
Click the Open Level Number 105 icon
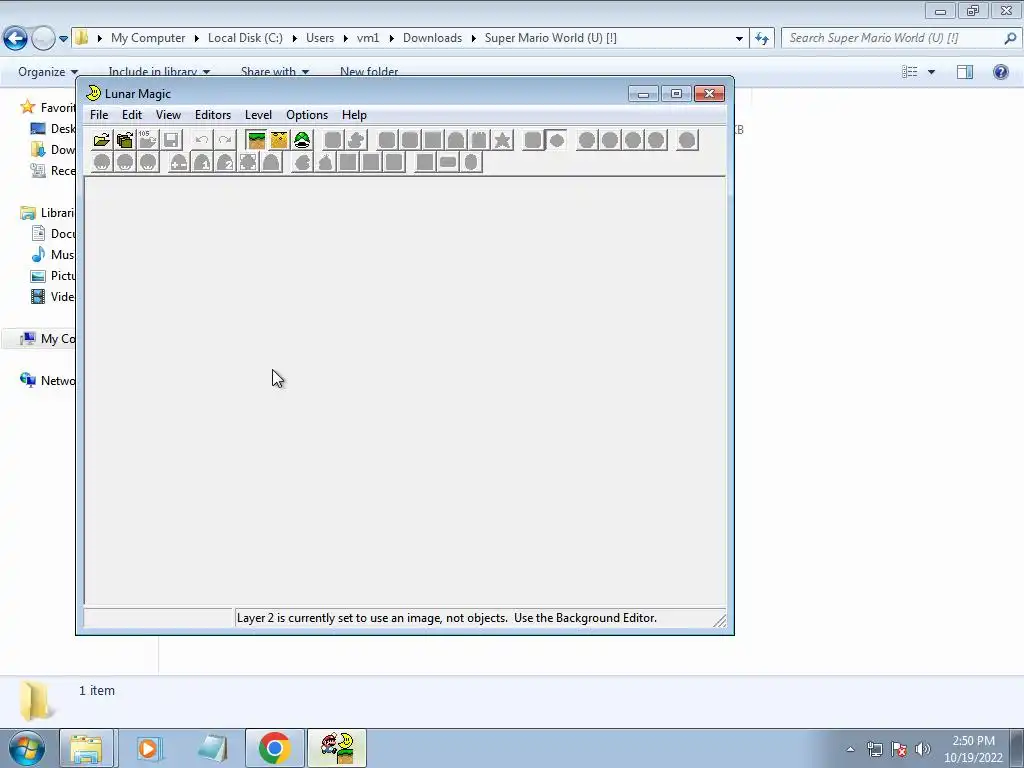[148, 140]
